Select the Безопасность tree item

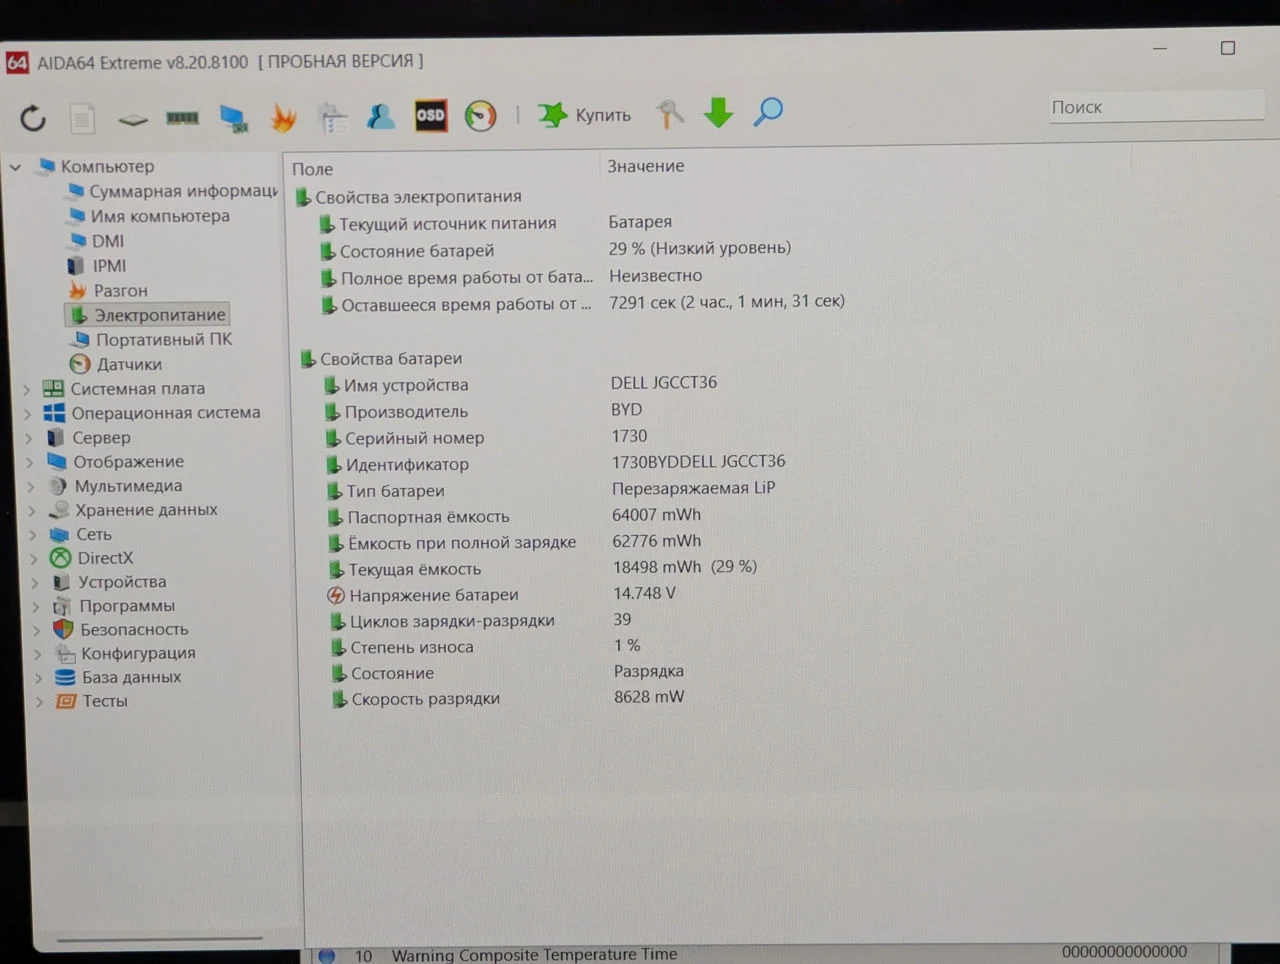coord(121,630)
